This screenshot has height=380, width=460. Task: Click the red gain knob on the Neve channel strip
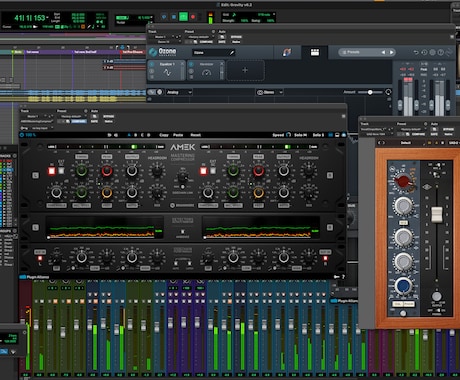(x=403, y=181)
